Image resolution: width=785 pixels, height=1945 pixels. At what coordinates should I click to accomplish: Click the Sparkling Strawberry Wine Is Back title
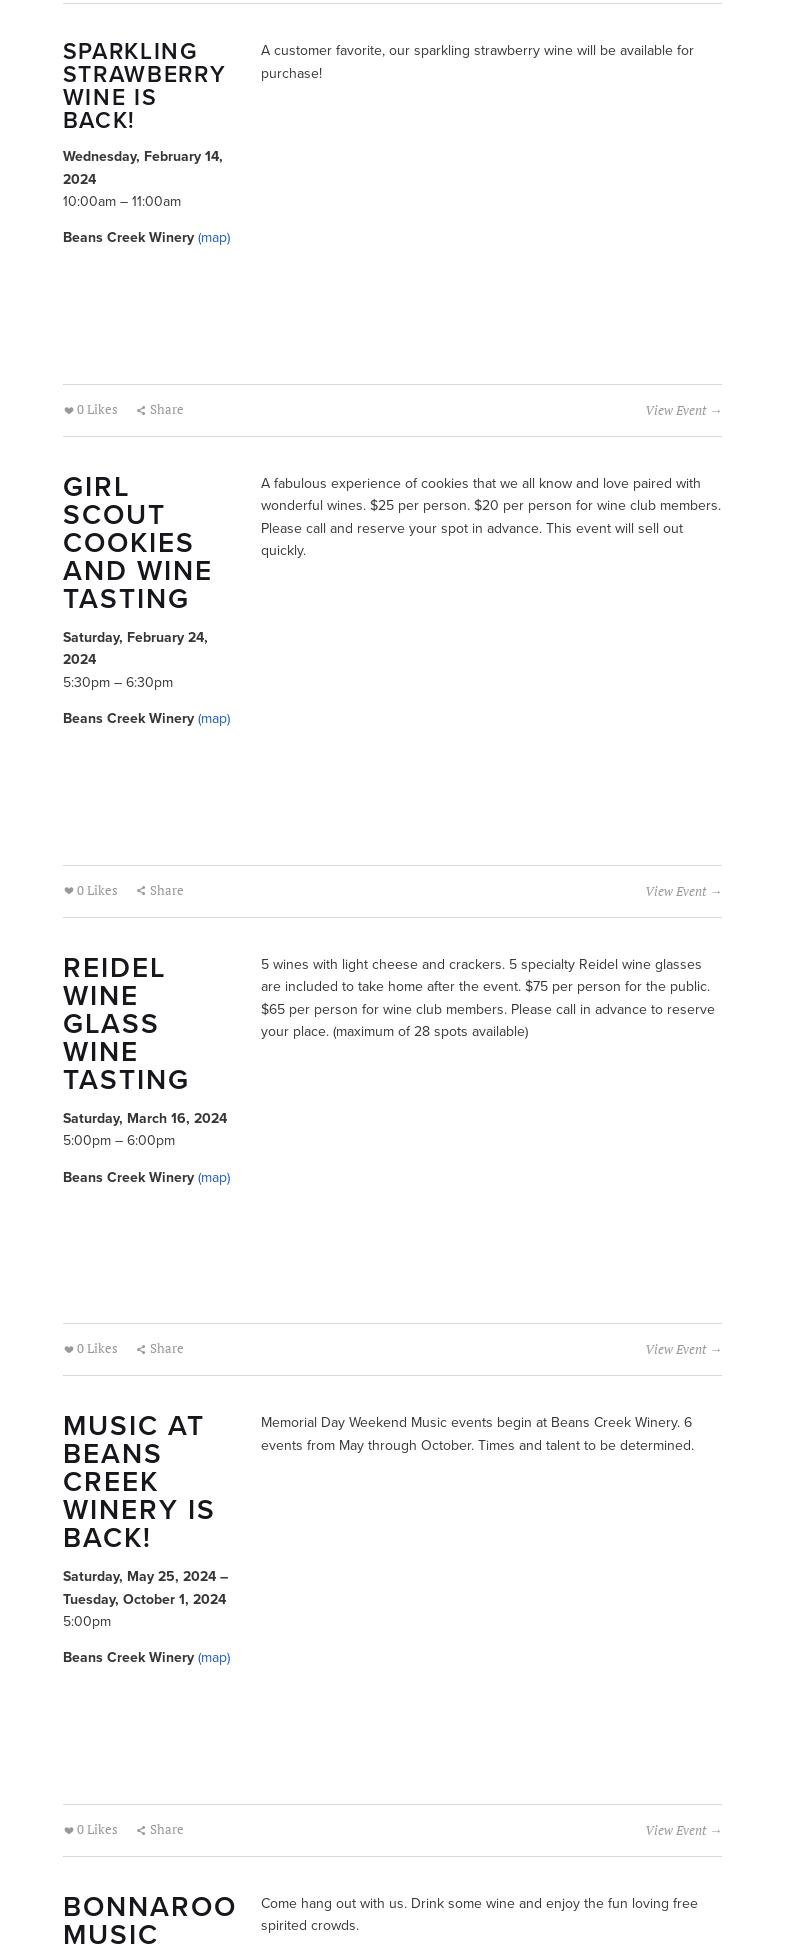pyautogui.click(x=143, y=86)
